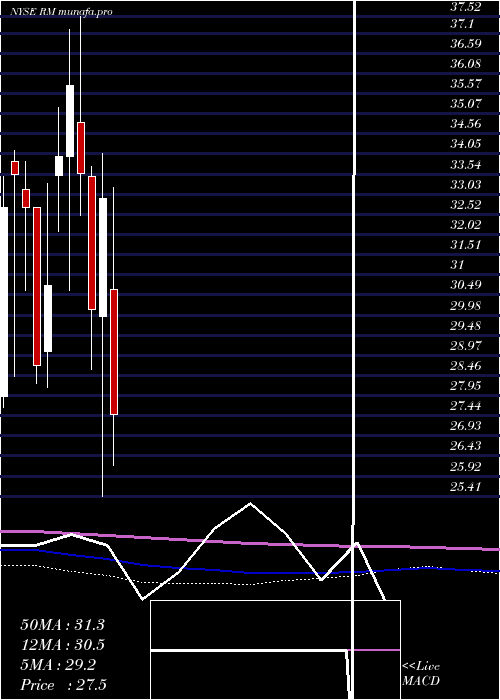This screenshot has width=500, height=700.
Task: Click the NYSE RM munafa.pro chart title
Action: [61, 12]
